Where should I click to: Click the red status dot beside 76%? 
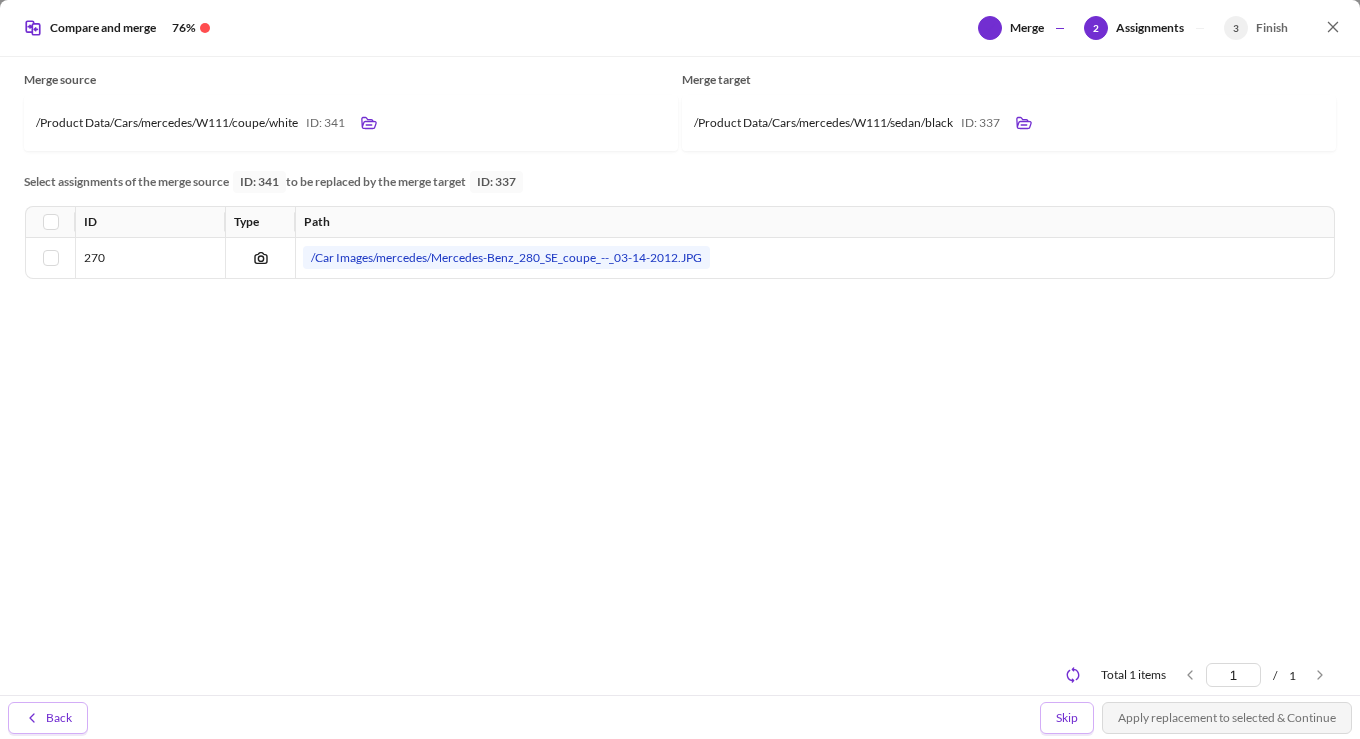click(205, 28)
